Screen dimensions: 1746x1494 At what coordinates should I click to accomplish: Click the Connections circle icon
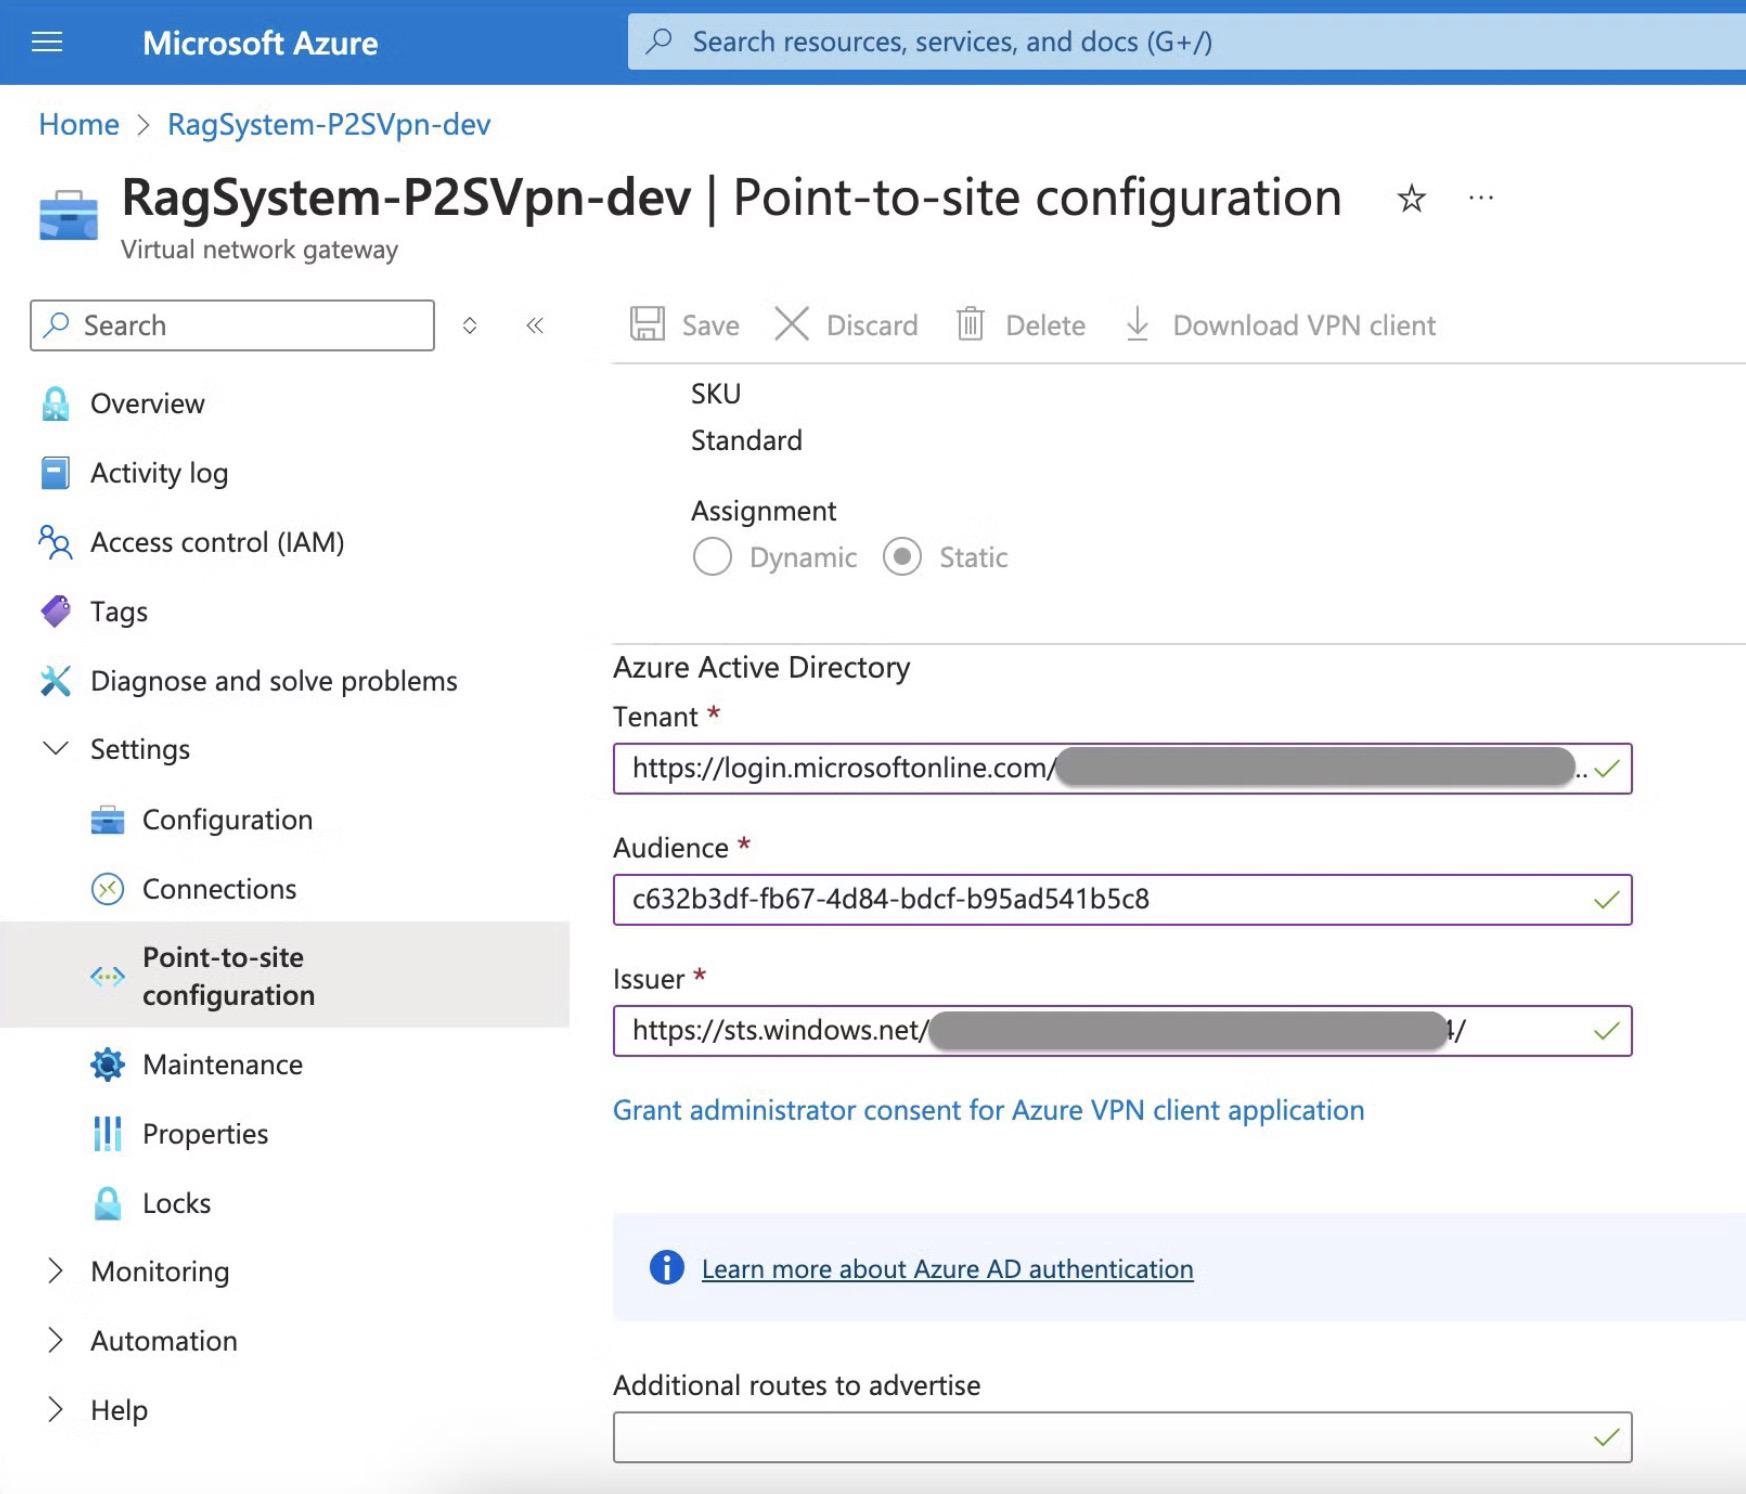click(108, 889)
